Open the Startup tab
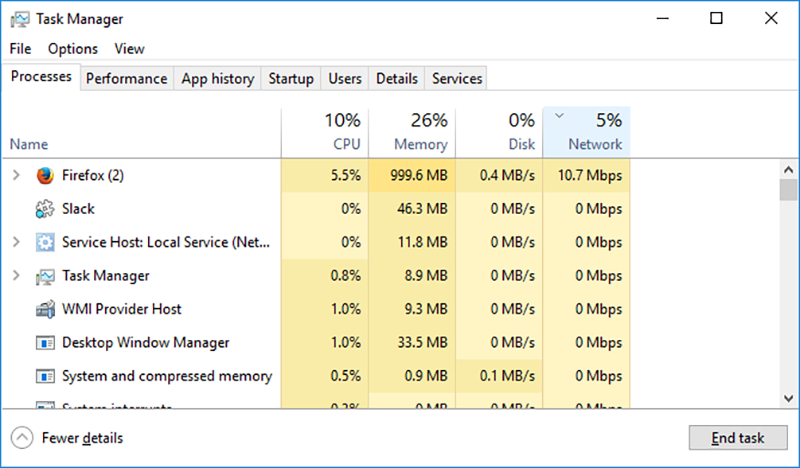 (x=291, y=78)
